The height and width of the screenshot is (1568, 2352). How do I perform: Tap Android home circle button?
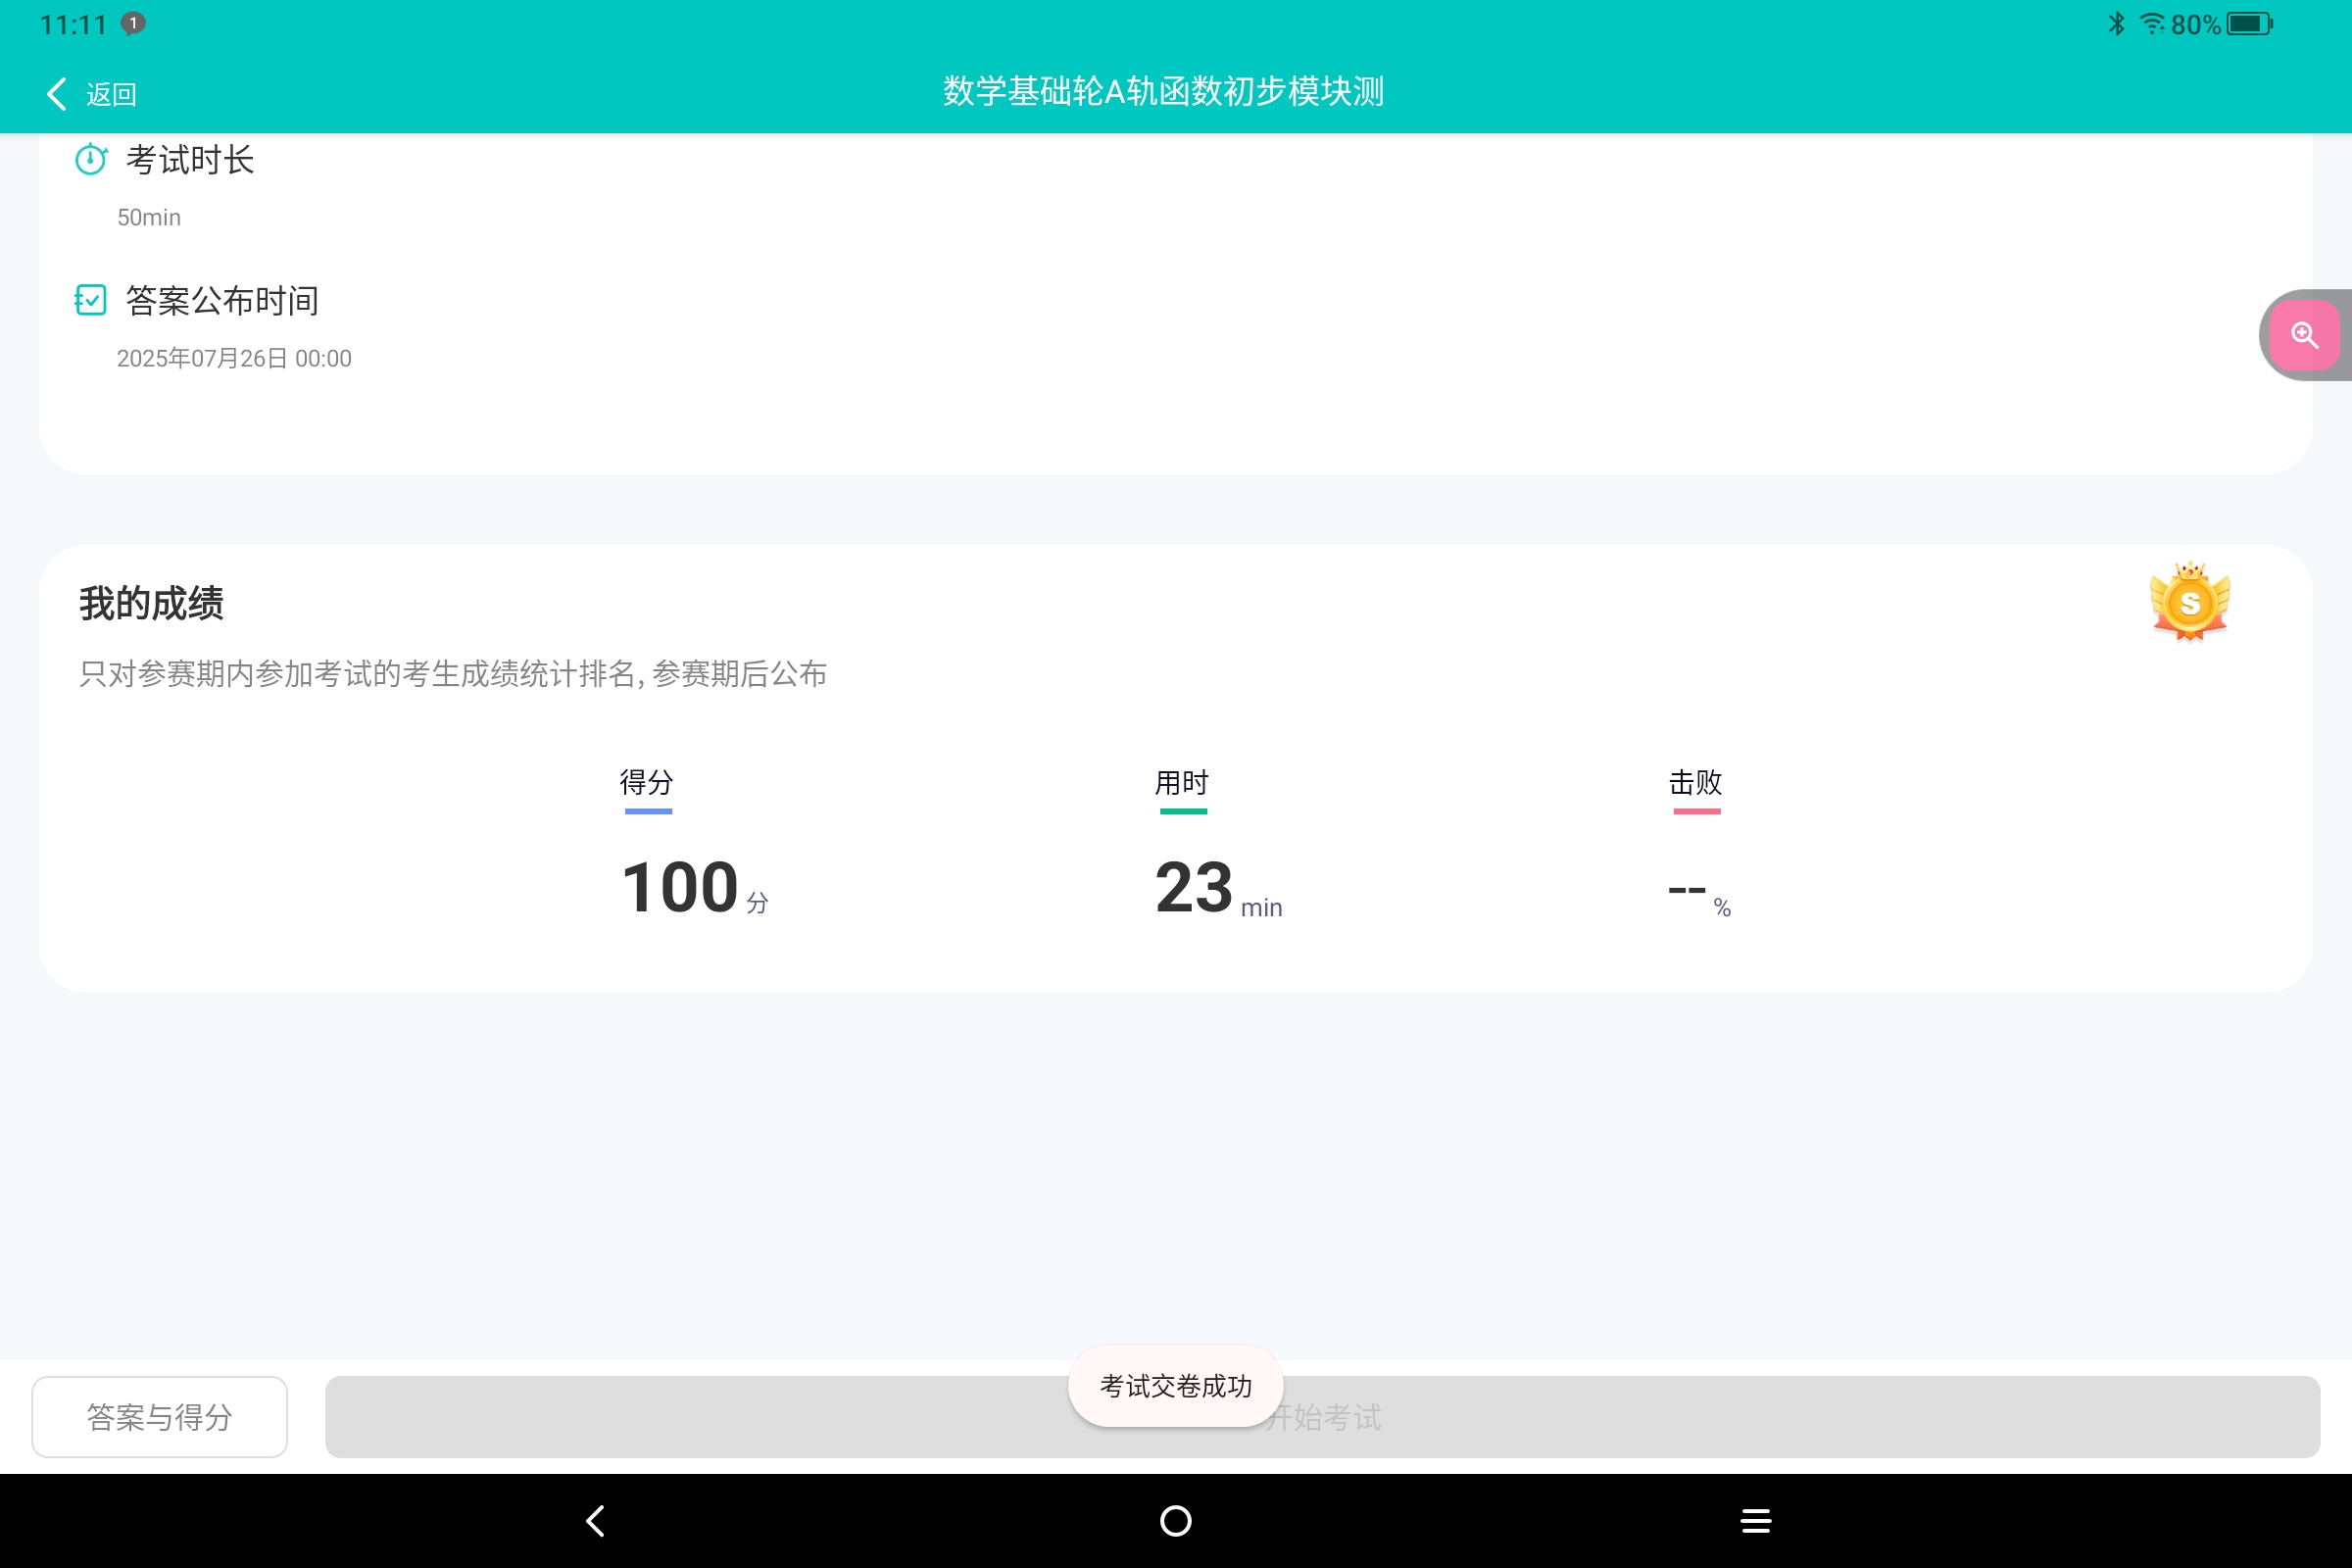pos(1176,1521)
